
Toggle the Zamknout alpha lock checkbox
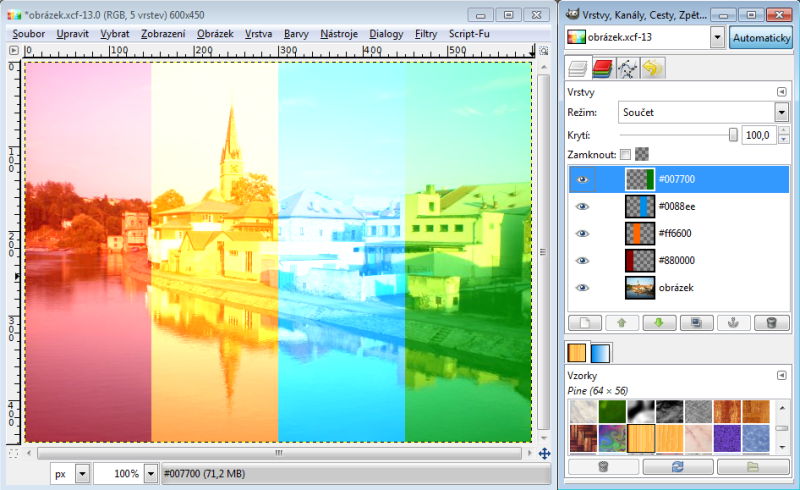click(x=626, y=154)
